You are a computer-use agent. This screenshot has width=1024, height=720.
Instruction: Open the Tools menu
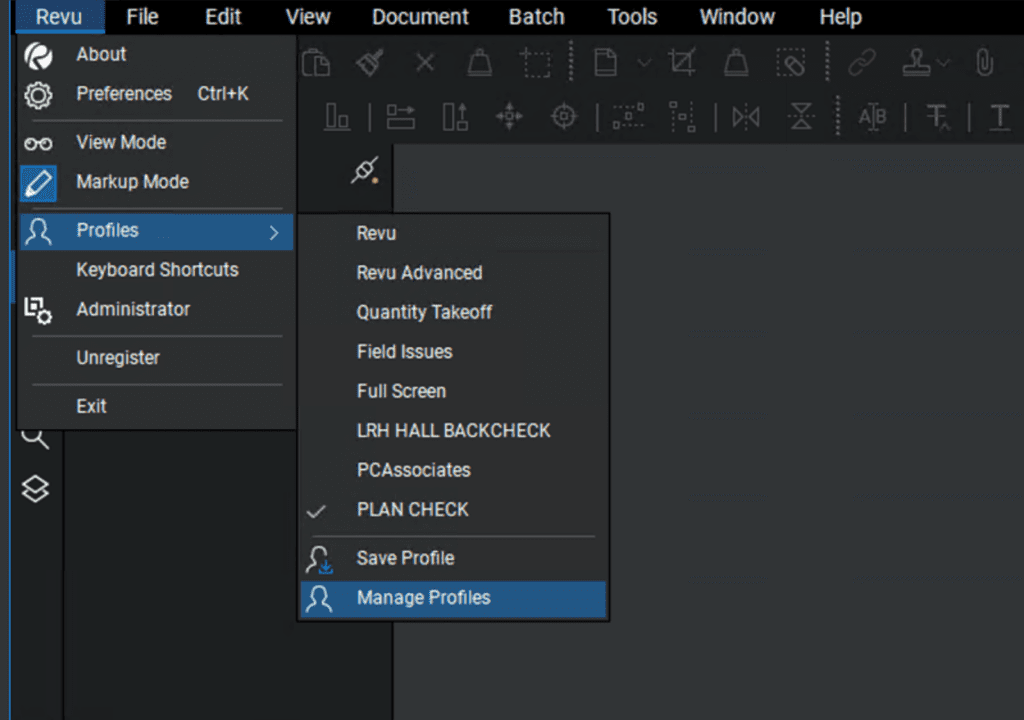(x=632, y=17)
